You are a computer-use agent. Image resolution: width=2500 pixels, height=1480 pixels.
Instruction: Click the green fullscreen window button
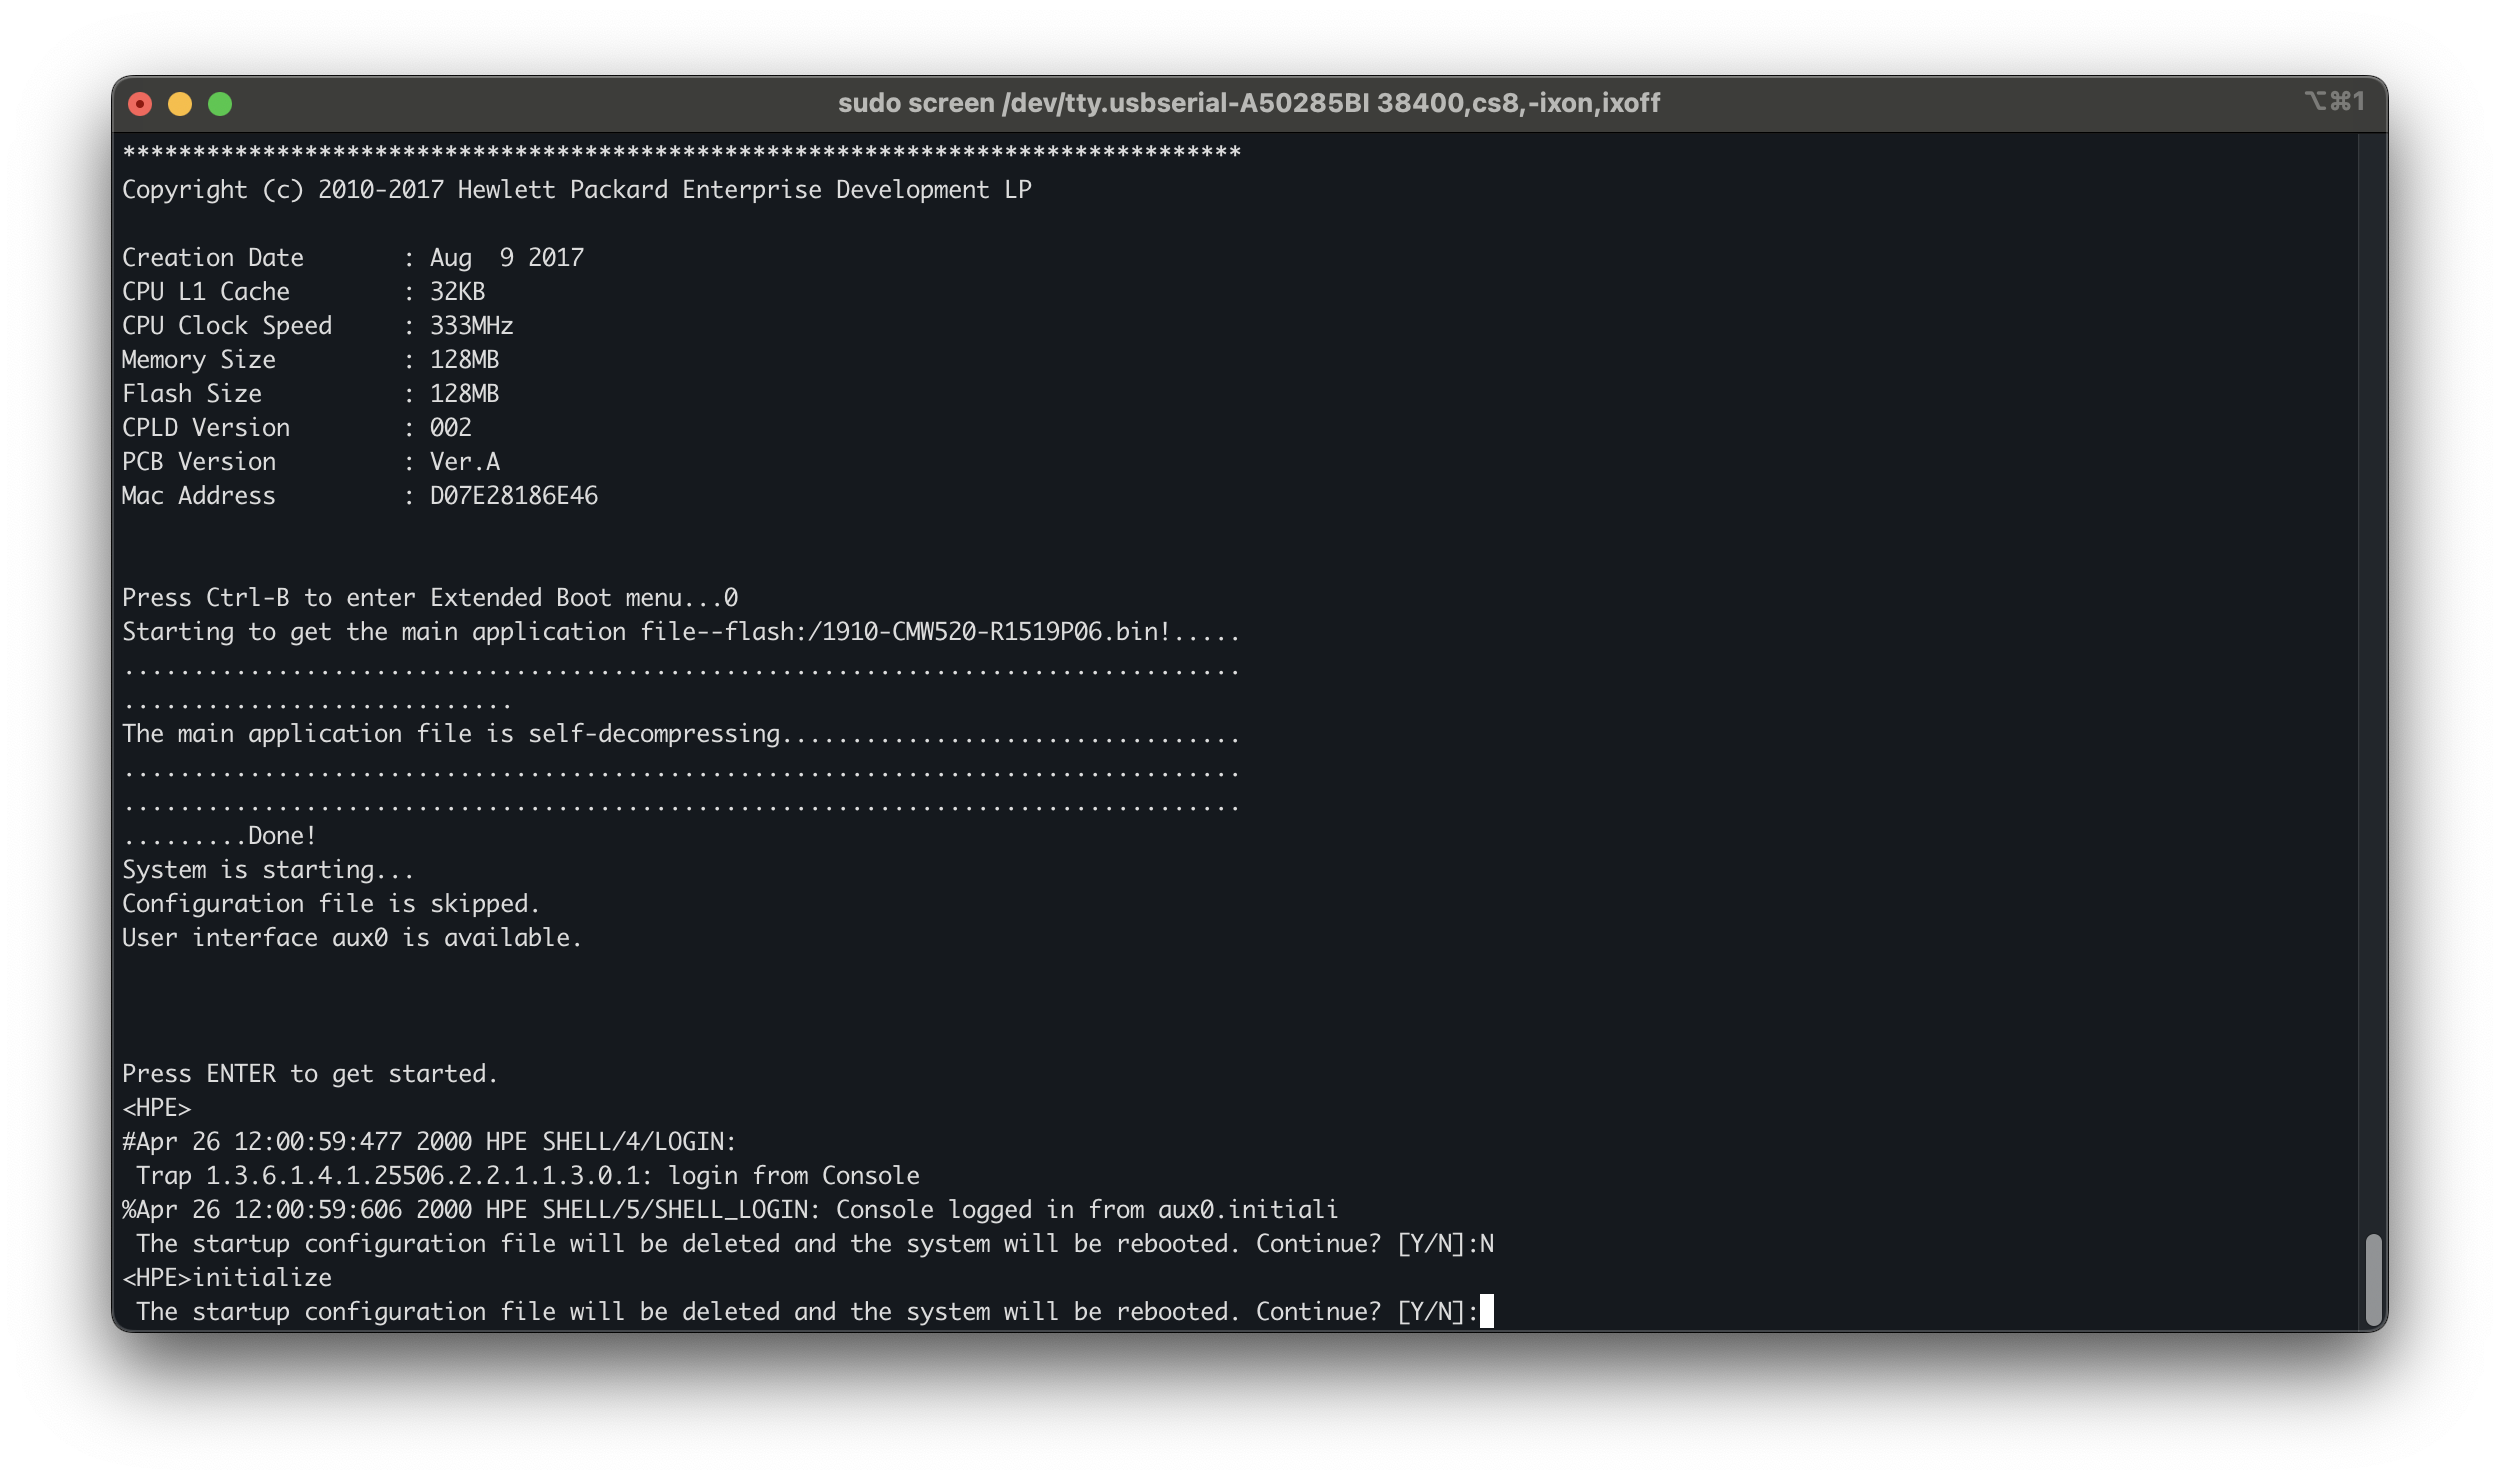pos(220,104)
